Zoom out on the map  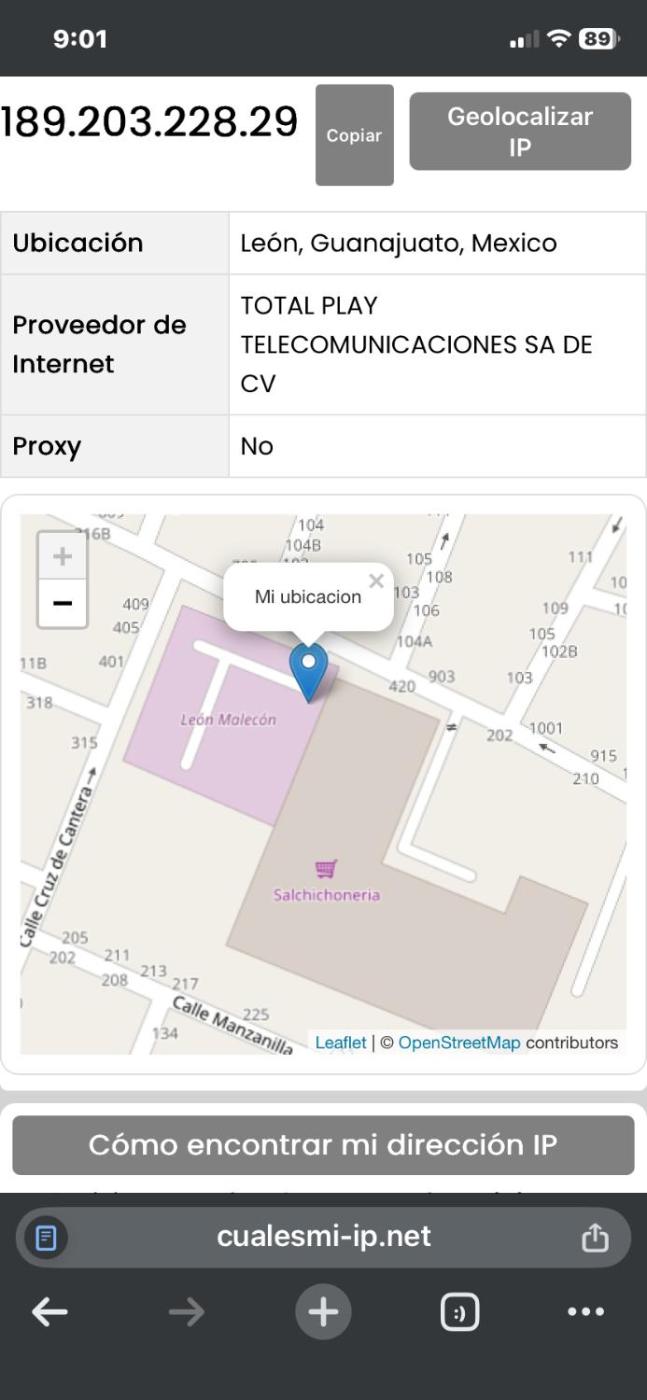[62, 603]
